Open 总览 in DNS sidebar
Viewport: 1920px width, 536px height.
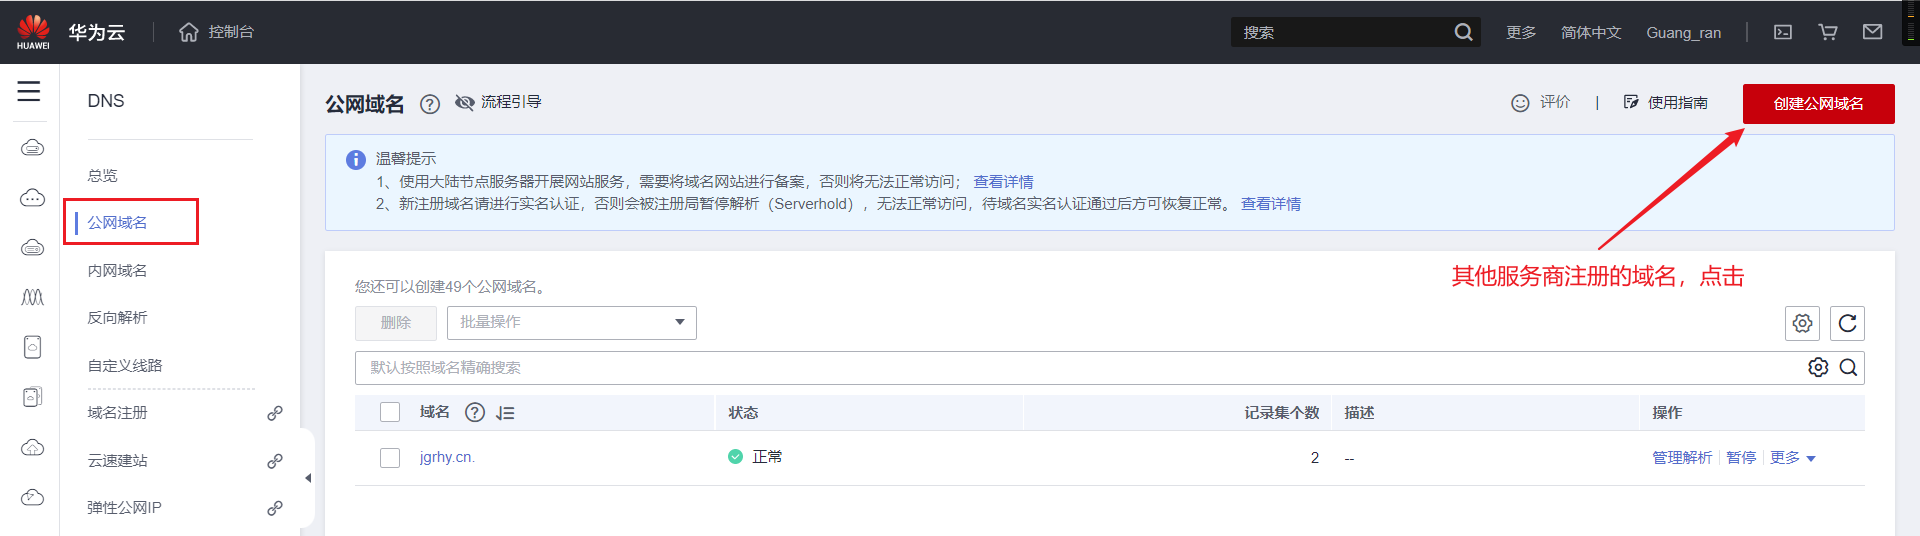pos(102,175)
